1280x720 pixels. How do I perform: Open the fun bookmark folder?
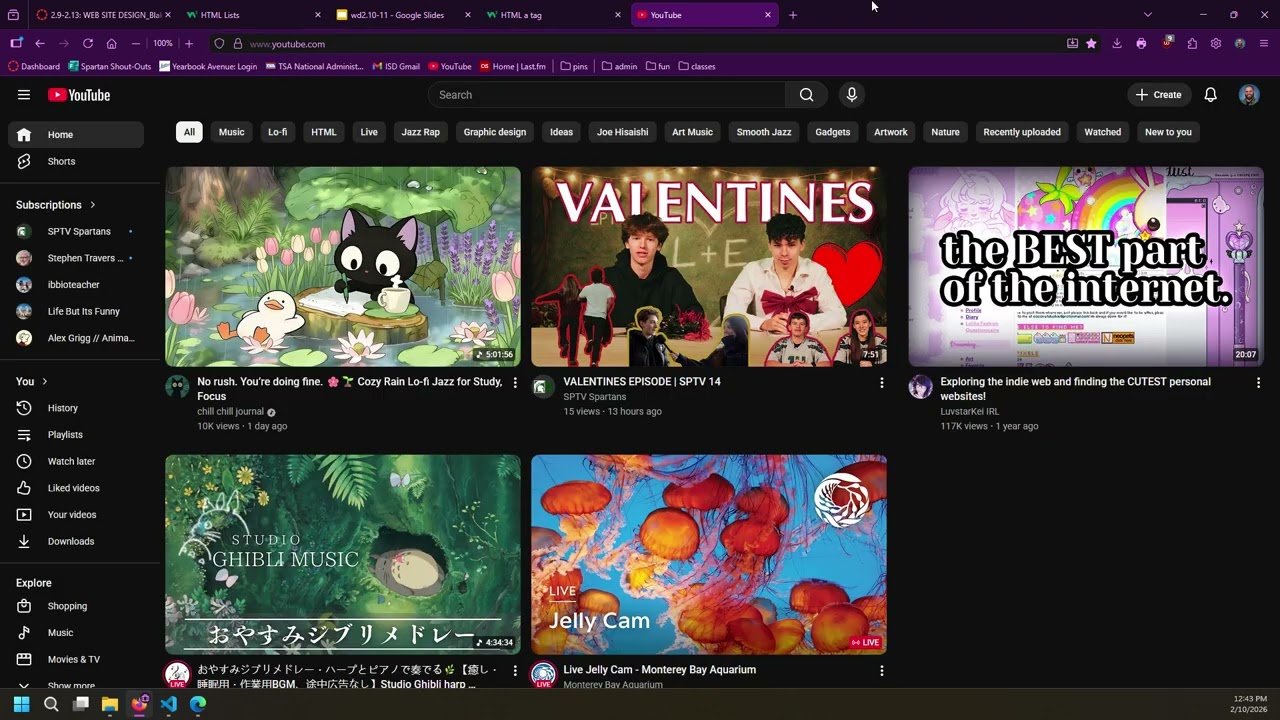[658, 66]
